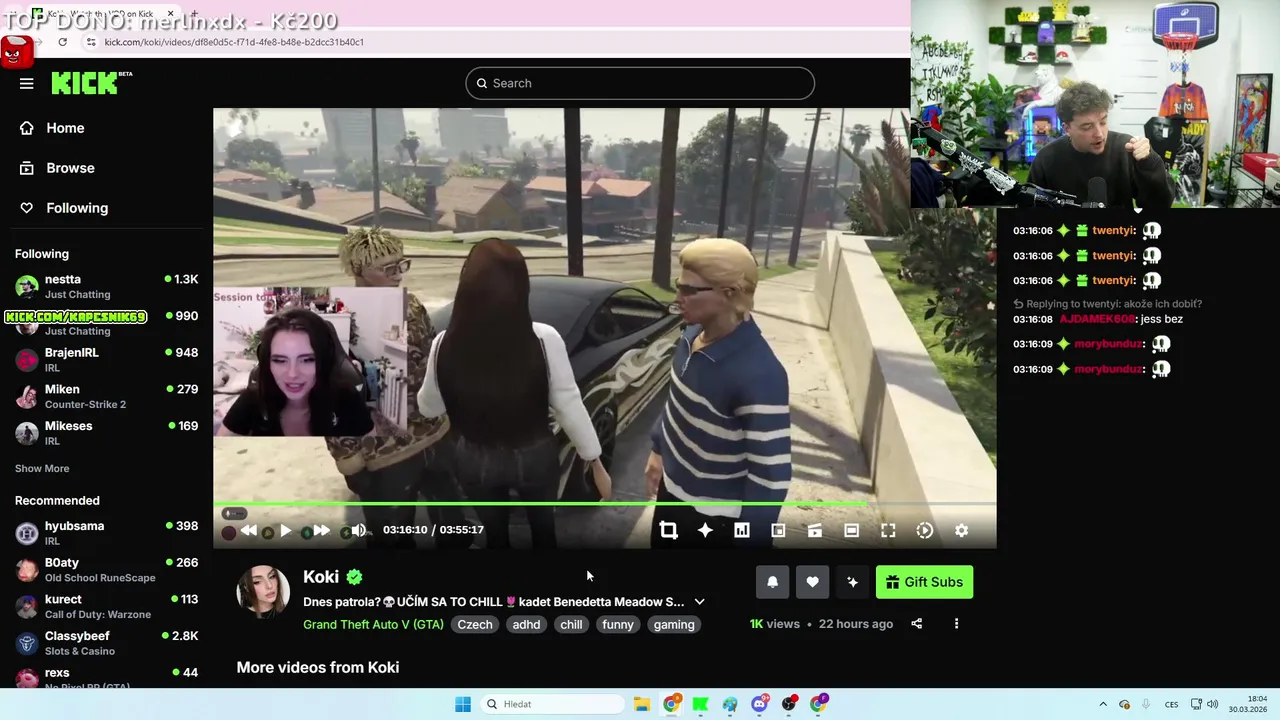Follow Koki with heart button
This screenshot has width=1280, height=720.
812,582
